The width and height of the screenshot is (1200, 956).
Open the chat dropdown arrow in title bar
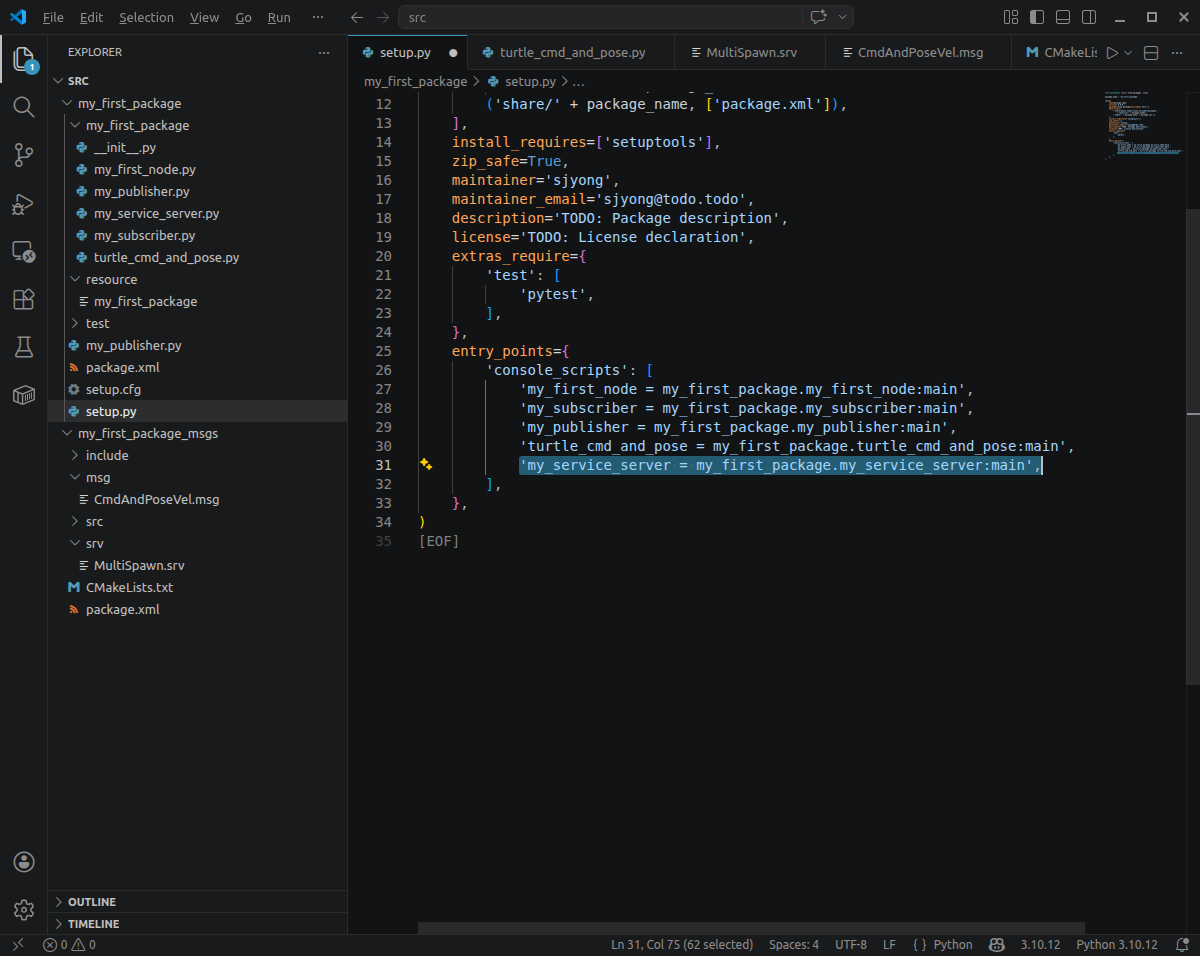(843, 17)
